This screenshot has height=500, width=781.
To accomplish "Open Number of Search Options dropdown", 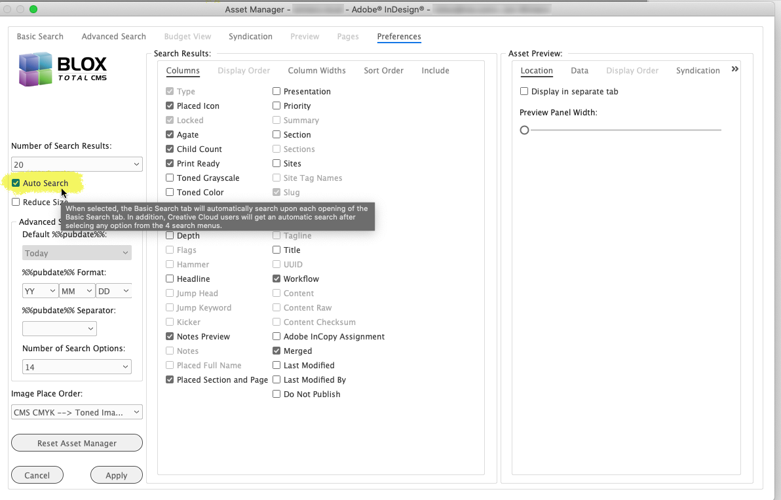I will [77, 368].
